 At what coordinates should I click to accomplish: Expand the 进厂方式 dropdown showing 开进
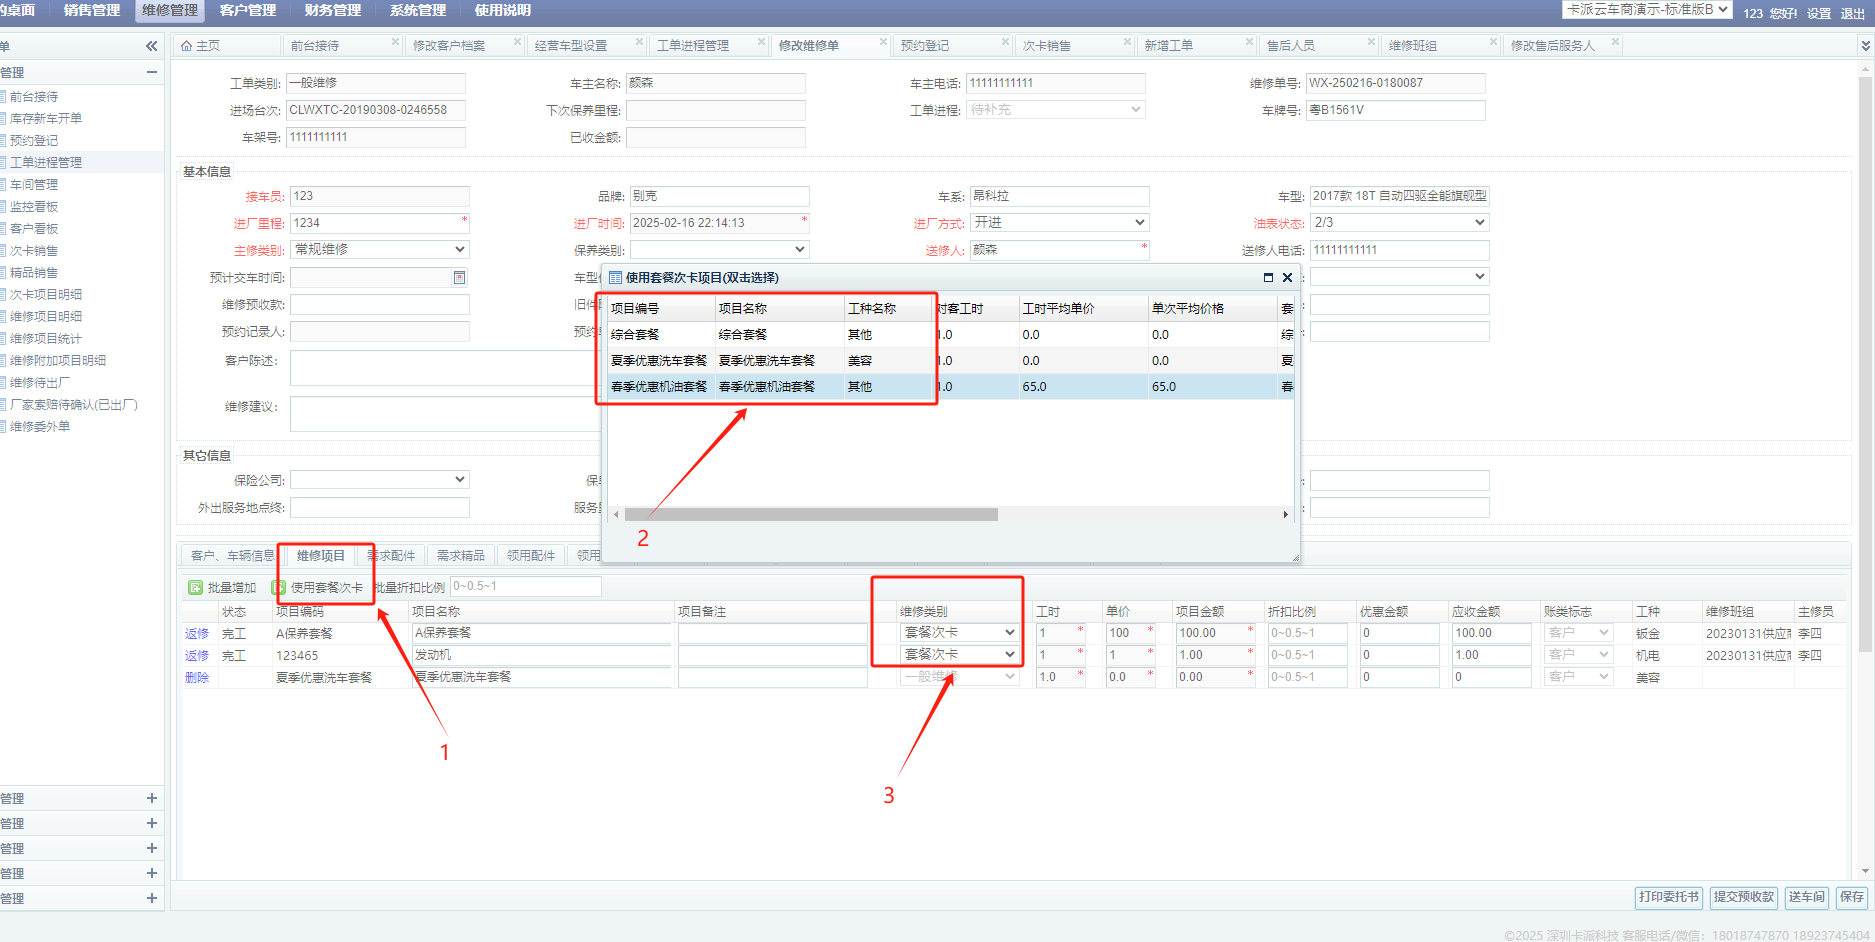pyautogui.click(x=1139, y=223)
